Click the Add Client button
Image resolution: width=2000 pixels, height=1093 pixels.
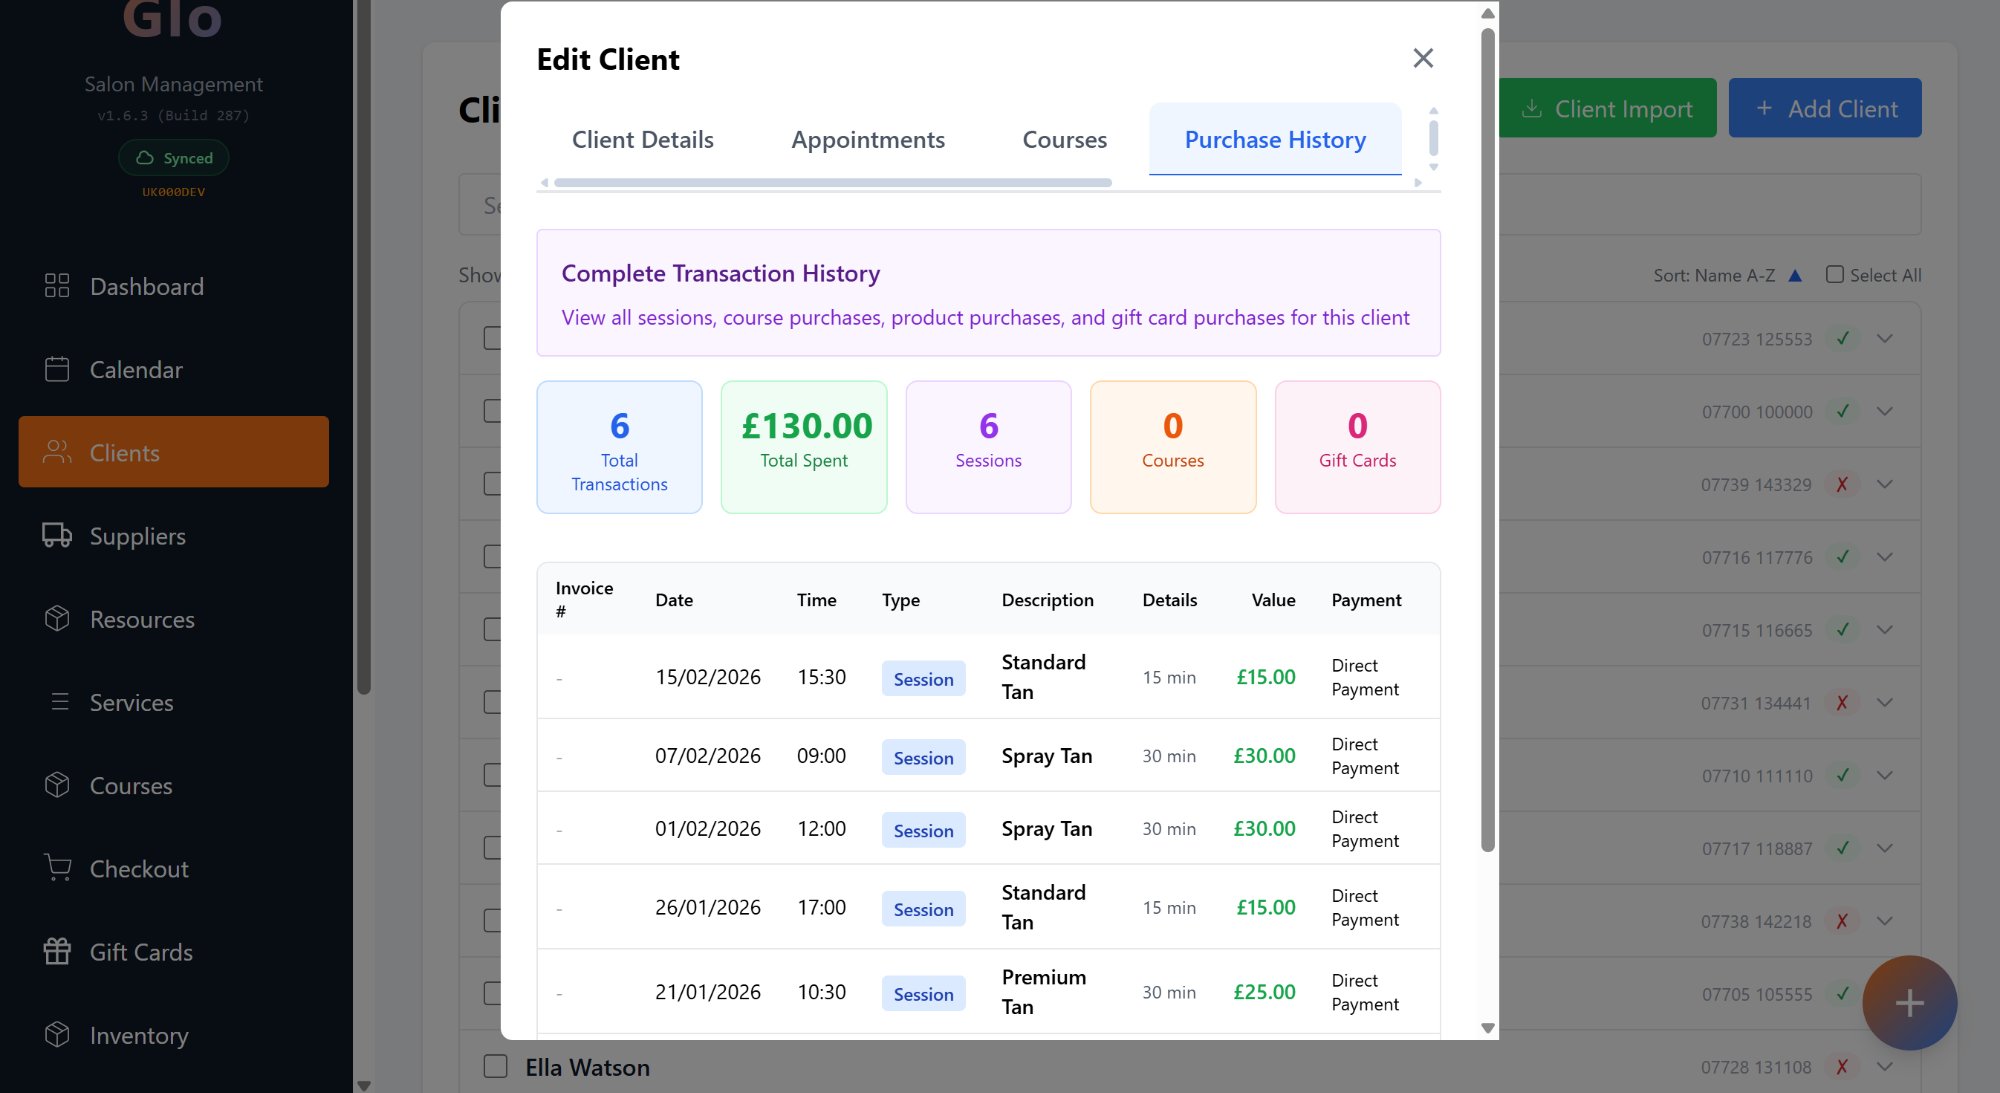1824,108
